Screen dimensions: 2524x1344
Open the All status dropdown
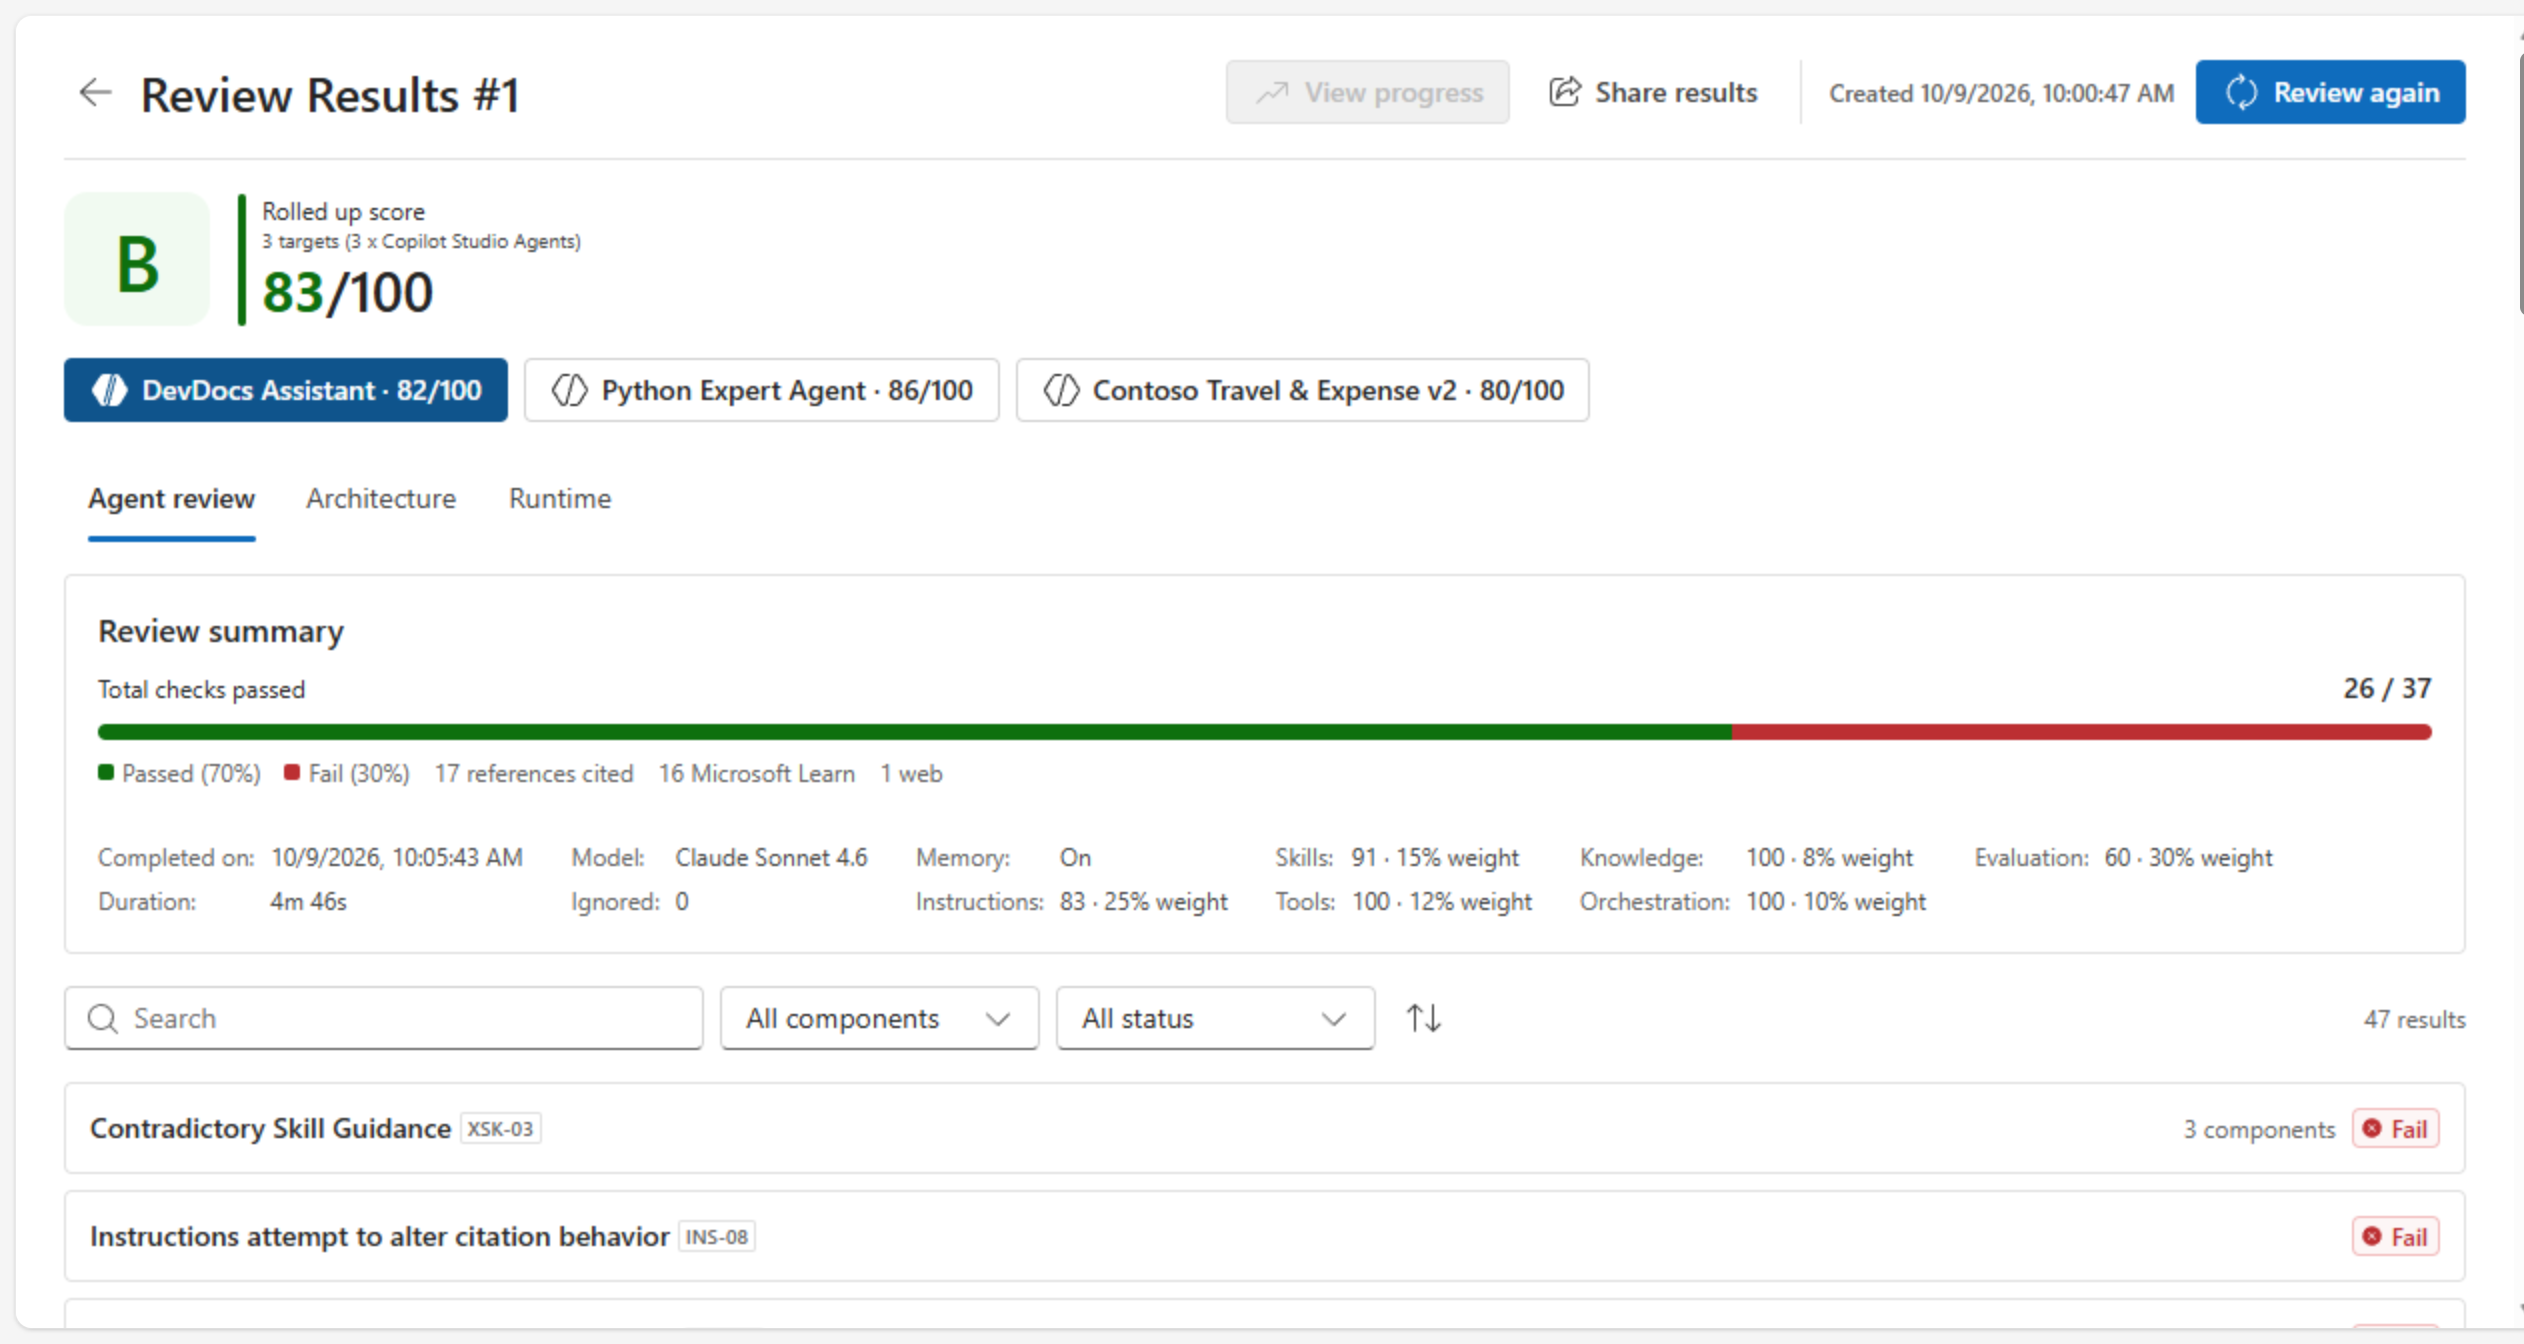pos(1215,1018)
